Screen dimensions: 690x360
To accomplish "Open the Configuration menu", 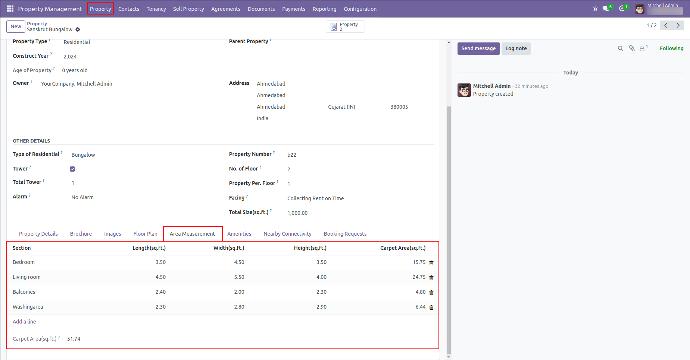I will (x=360, y=9).
